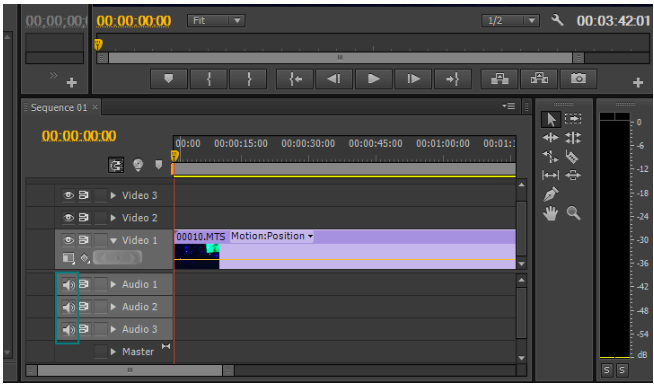Toggle Video 3 track eye visibility

click(x=68, y=195)
